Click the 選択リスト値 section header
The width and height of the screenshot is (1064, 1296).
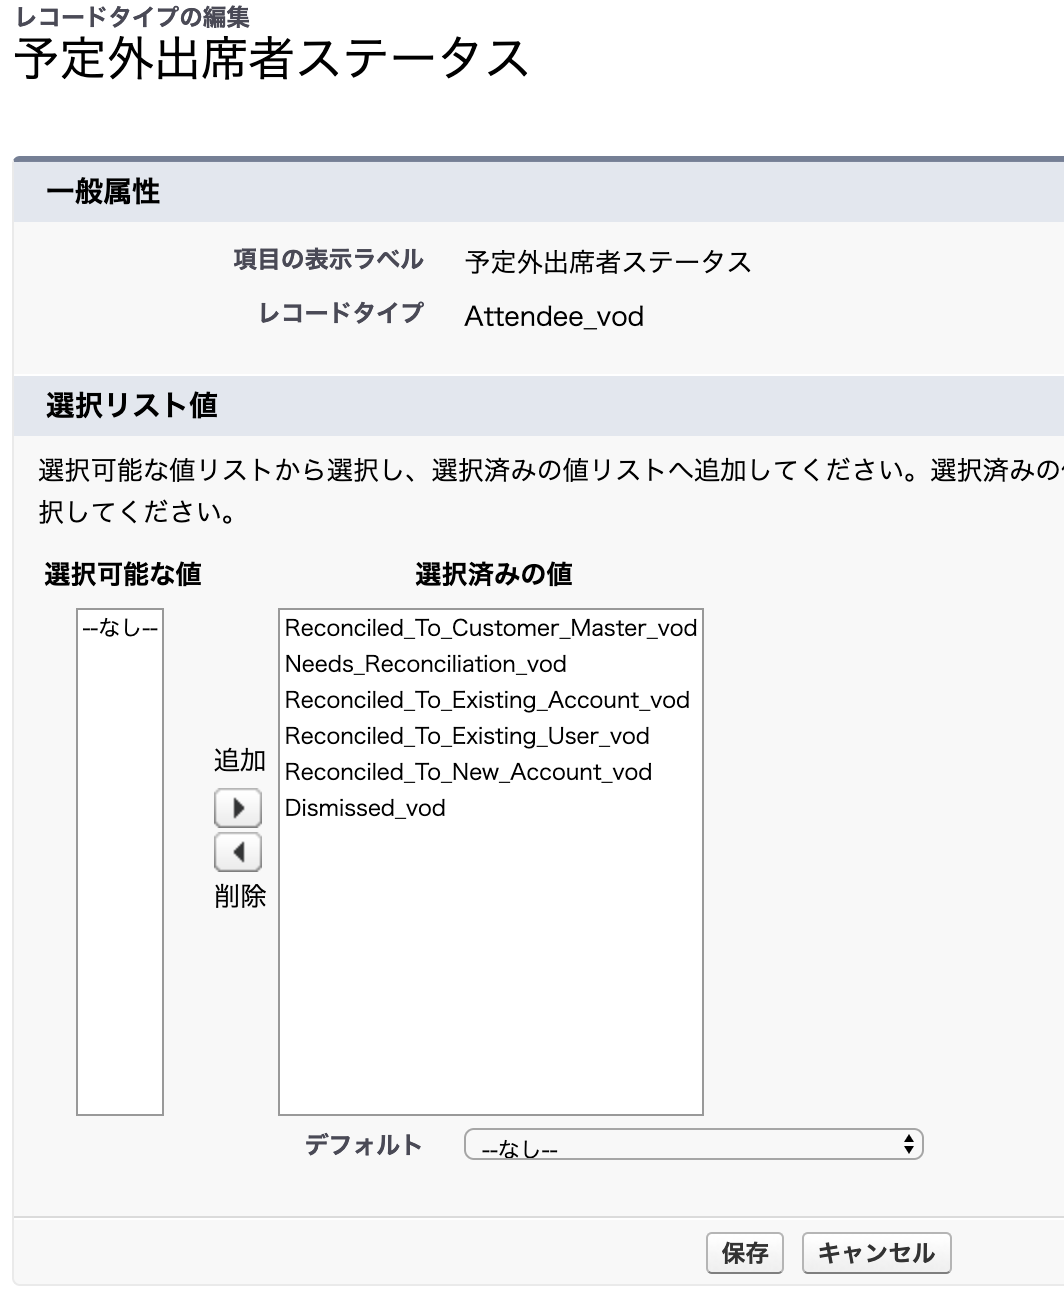pyautogui.click(x=132, y=405)
